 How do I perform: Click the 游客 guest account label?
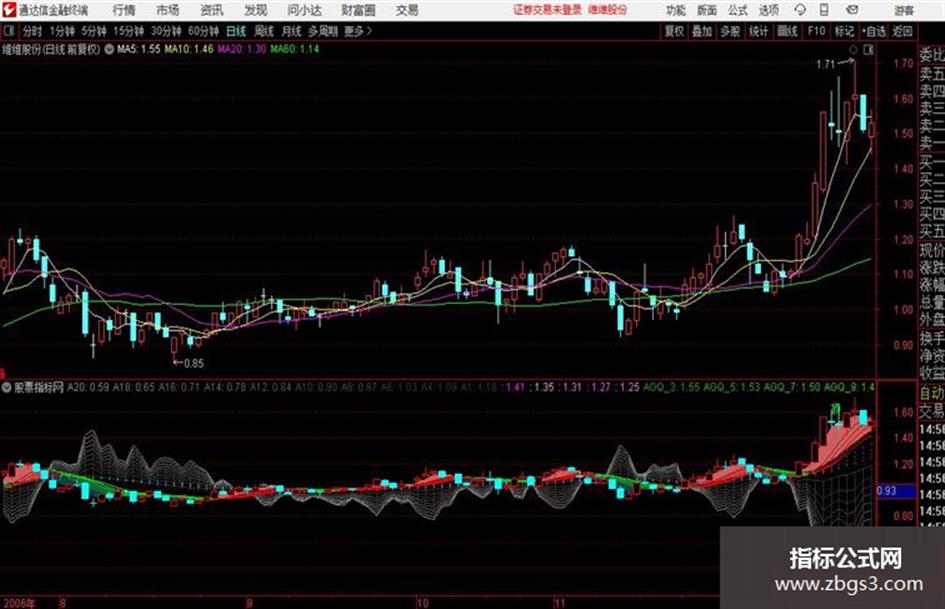pos(904,10)
